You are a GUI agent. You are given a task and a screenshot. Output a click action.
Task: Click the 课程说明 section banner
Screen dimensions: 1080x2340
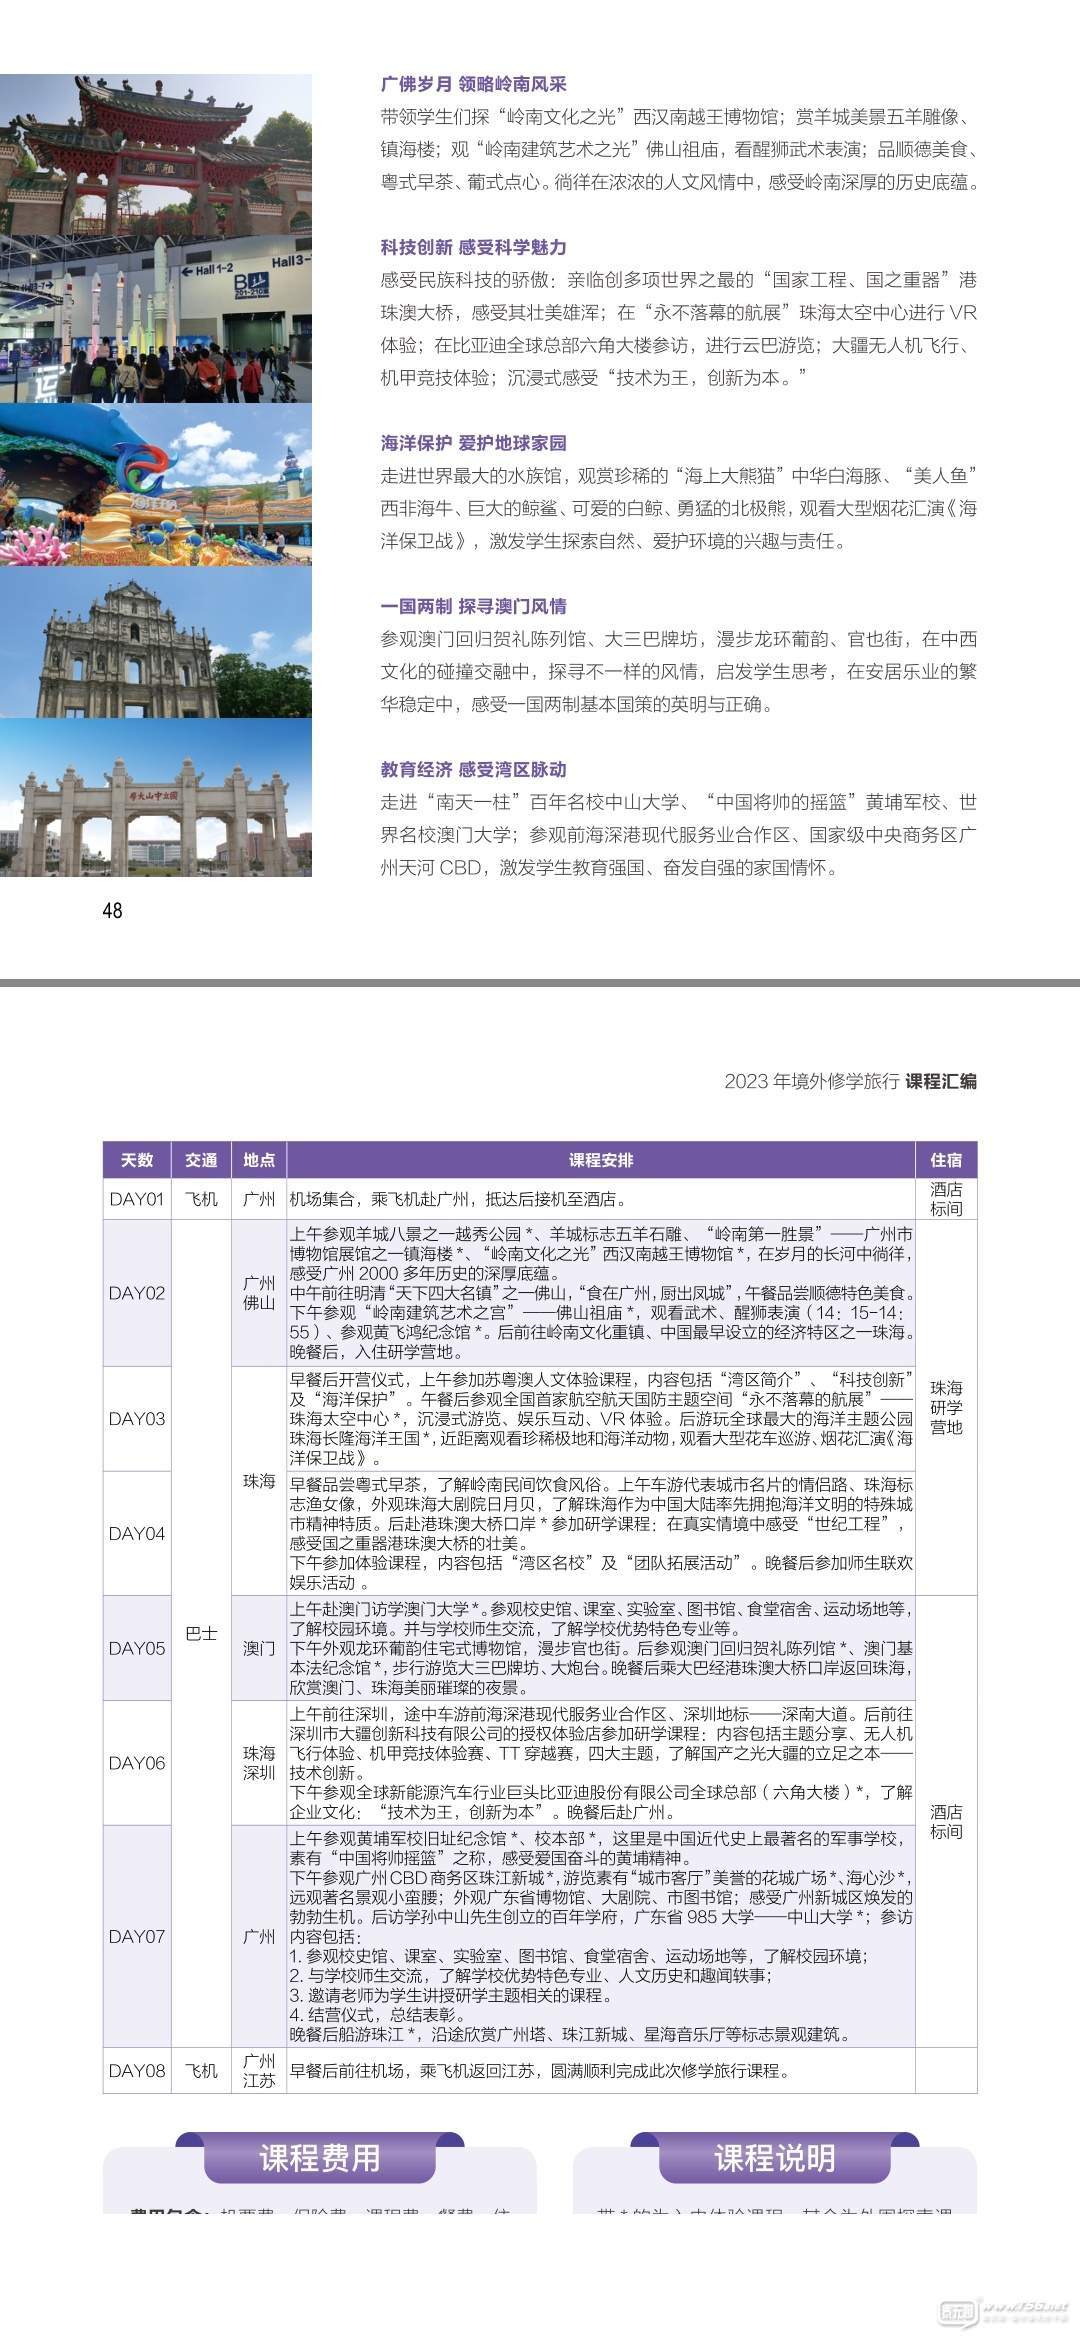[775, 2158]
